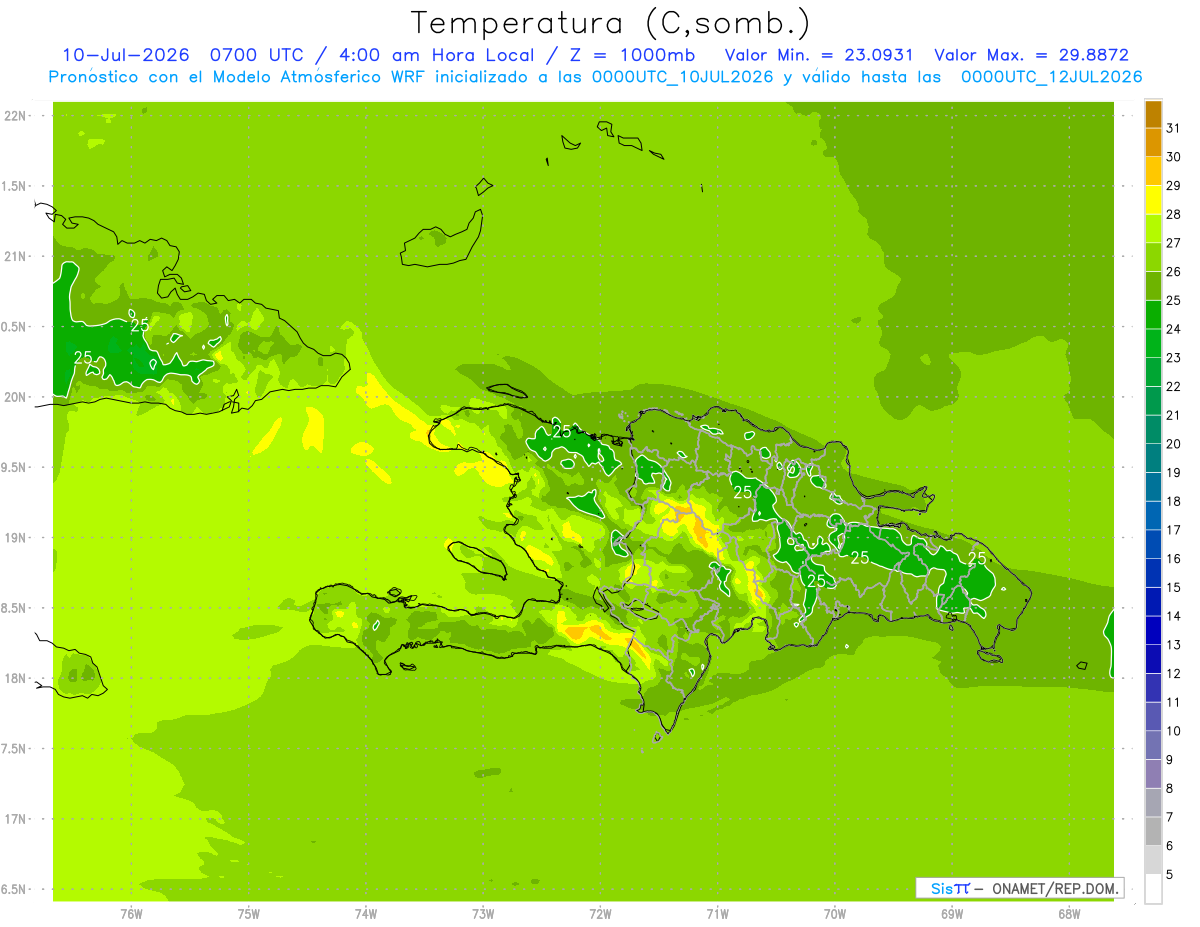The width and height of the screenshot is (1200, 927).
Task: Click the legend value '5'
Action: [1170, 875]
